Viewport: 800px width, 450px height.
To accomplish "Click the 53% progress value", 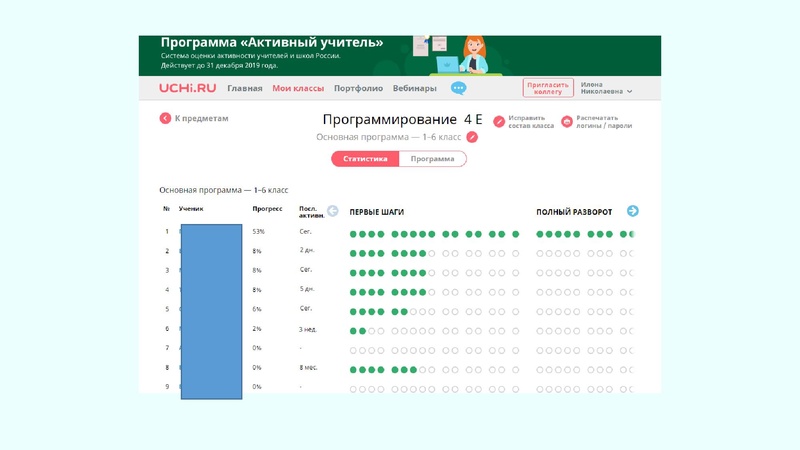I will [258, 232].
